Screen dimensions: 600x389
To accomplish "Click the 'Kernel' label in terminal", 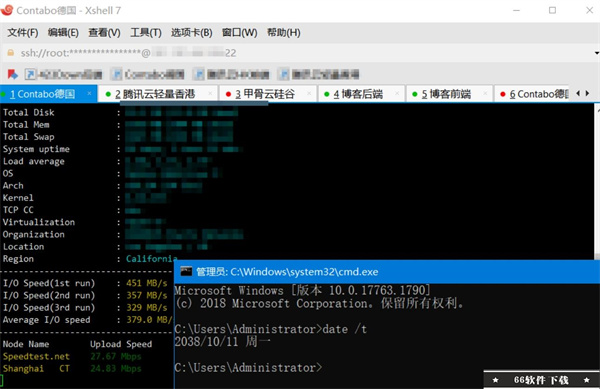I will pos(18,198).
